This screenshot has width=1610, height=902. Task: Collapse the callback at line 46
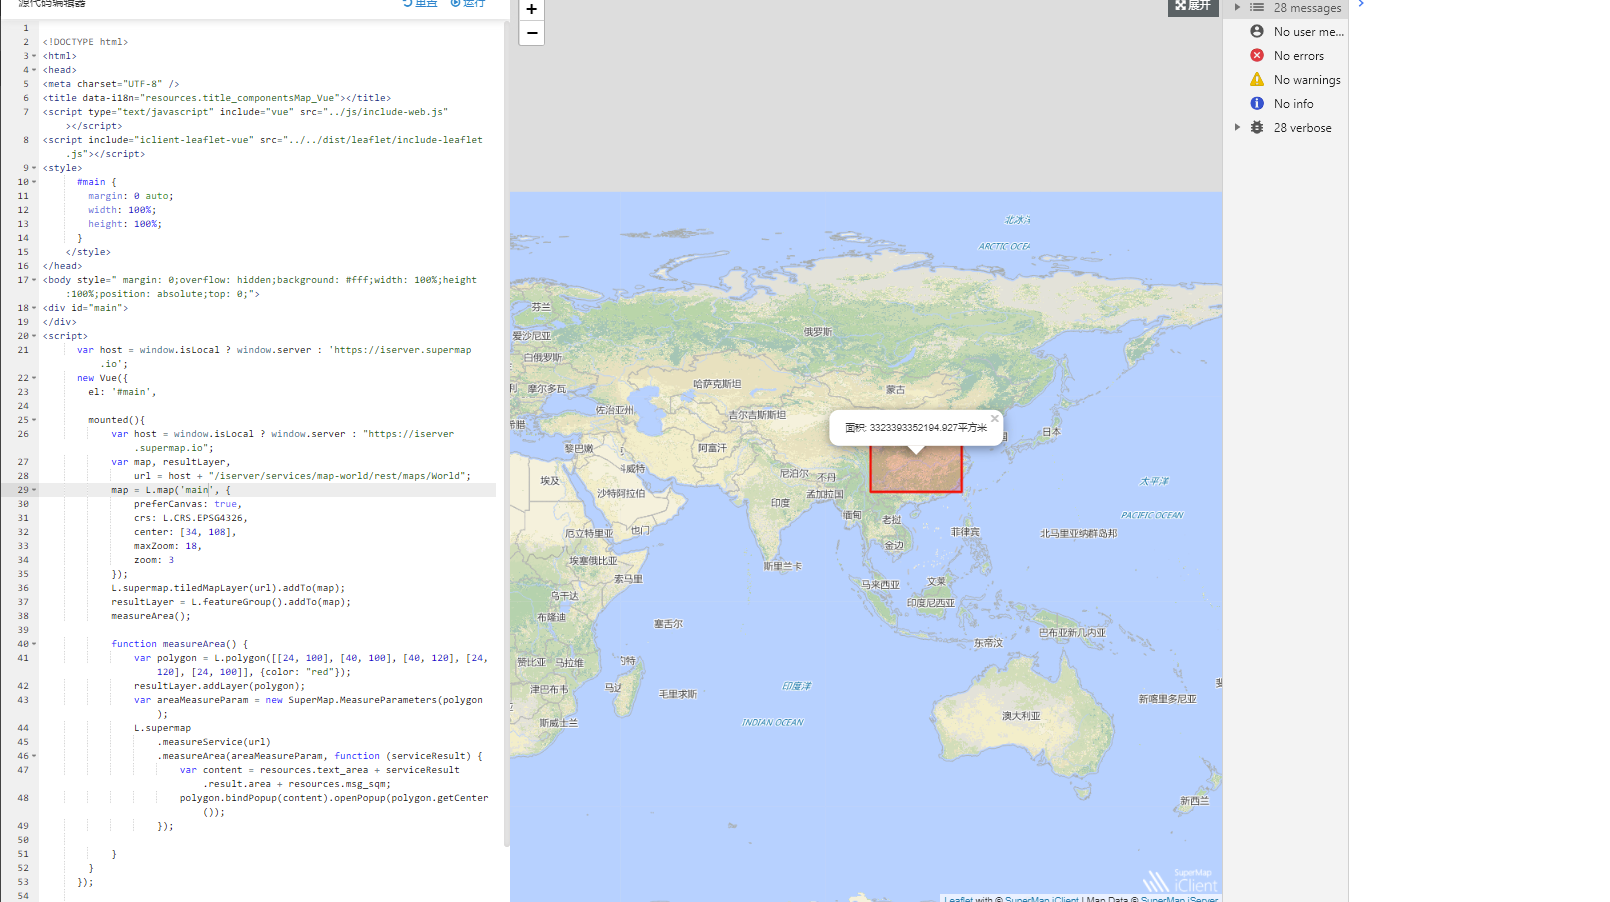pos(34,756)
